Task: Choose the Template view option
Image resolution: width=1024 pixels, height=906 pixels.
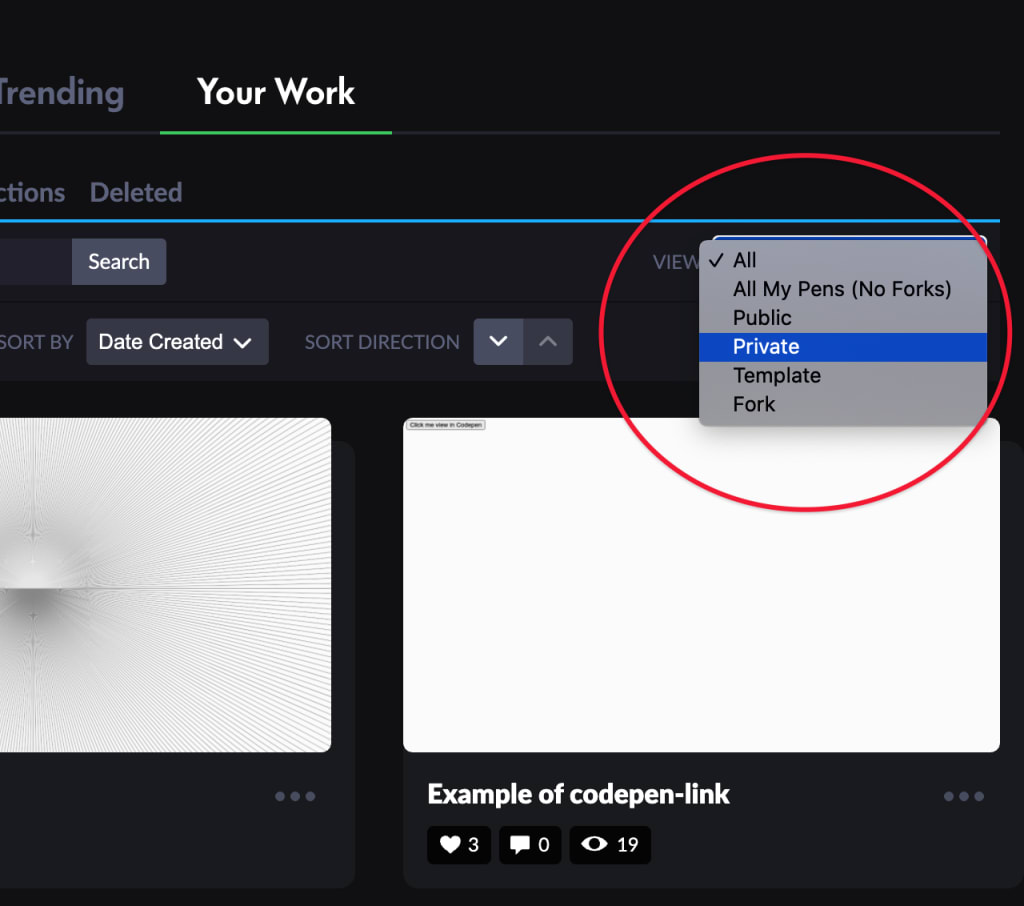Action: point(842,376)
